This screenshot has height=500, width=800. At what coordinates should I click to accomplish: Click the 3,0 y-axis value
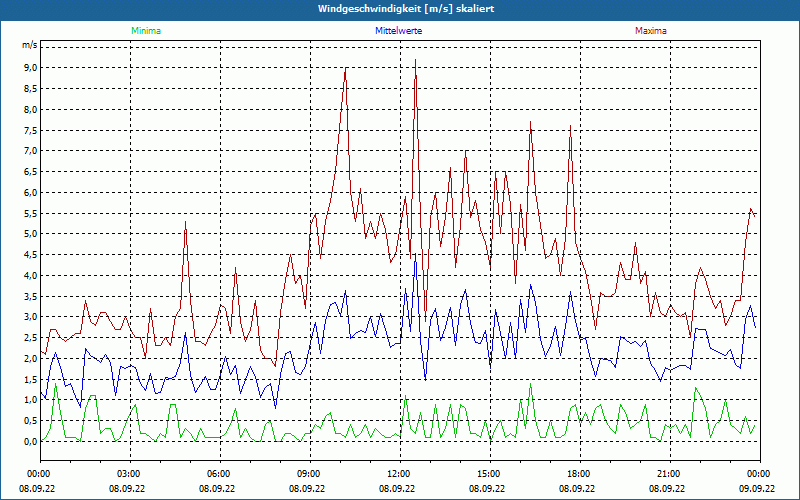click(31, 317)
